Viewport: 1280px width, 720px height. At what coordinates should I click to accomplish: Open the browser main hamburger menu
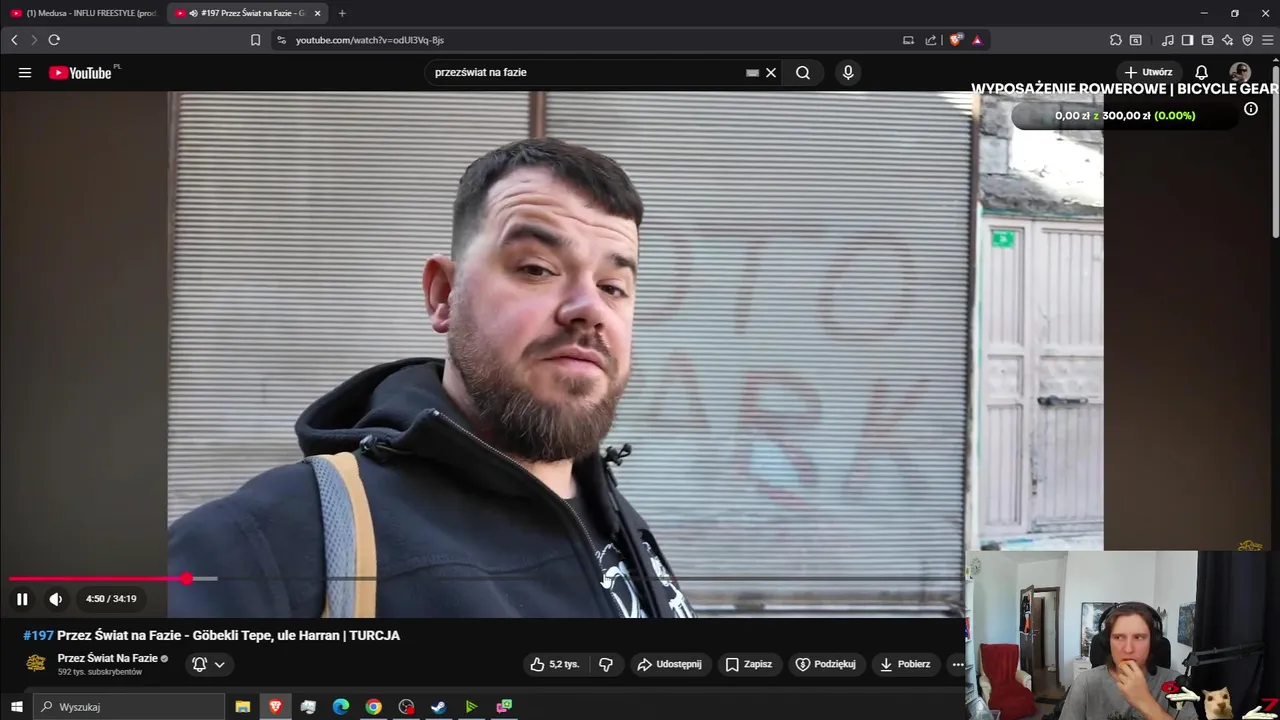(x=1268, y=40)
